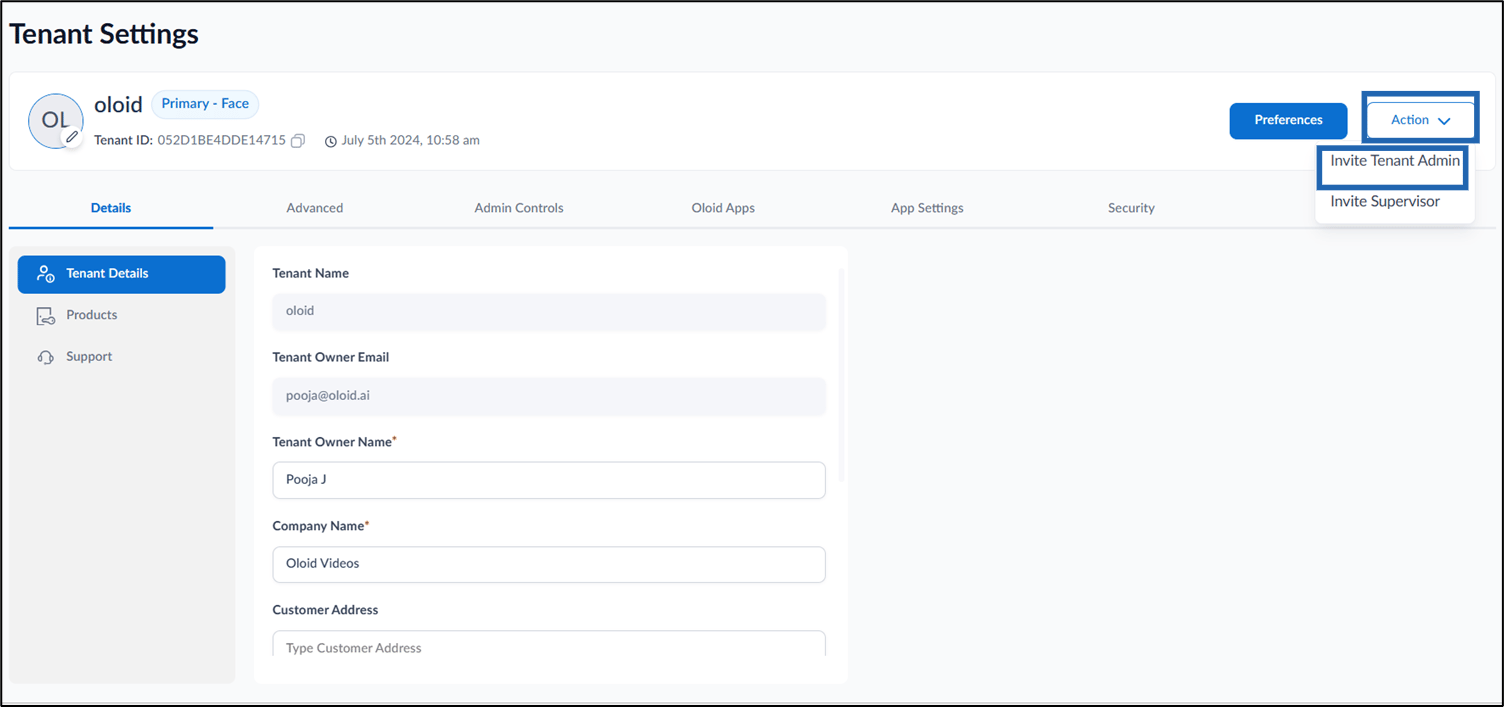Image resolution: width=1504 pixels, height=707 pixels.
Task: Click the clock icon beside July 5th date
Action: click(x=331, y=141)
